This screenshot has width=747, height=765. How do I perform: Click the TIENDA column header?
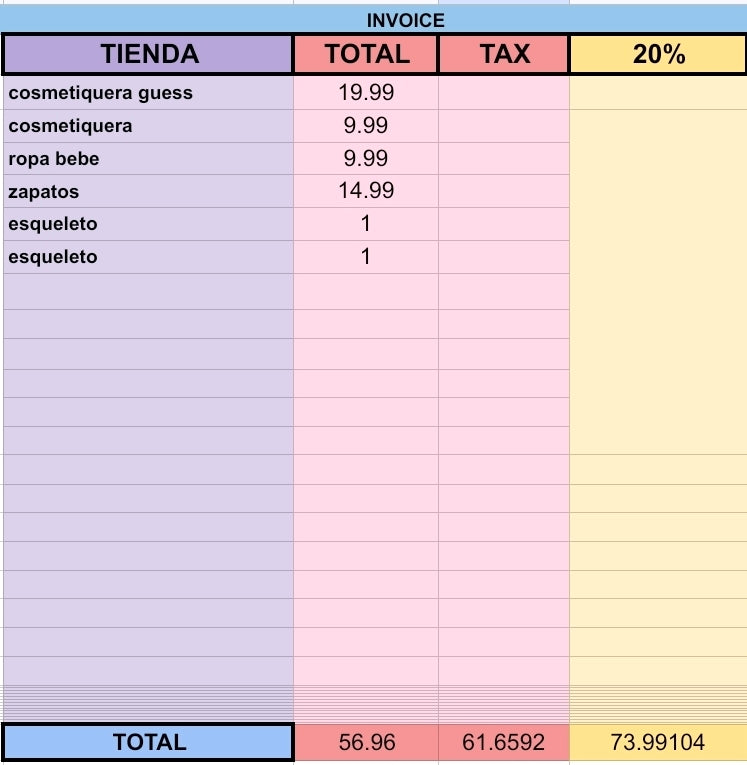[x=148, y=54]
